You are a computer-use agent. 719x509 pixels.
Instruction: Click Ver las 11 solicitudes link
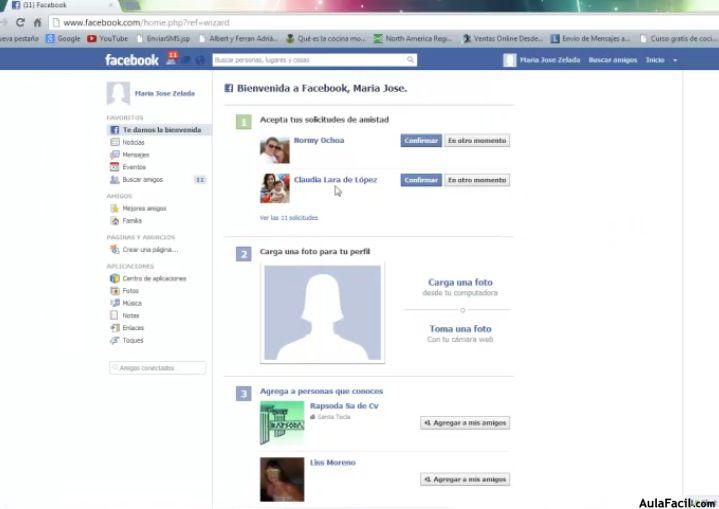coord(289,218)
